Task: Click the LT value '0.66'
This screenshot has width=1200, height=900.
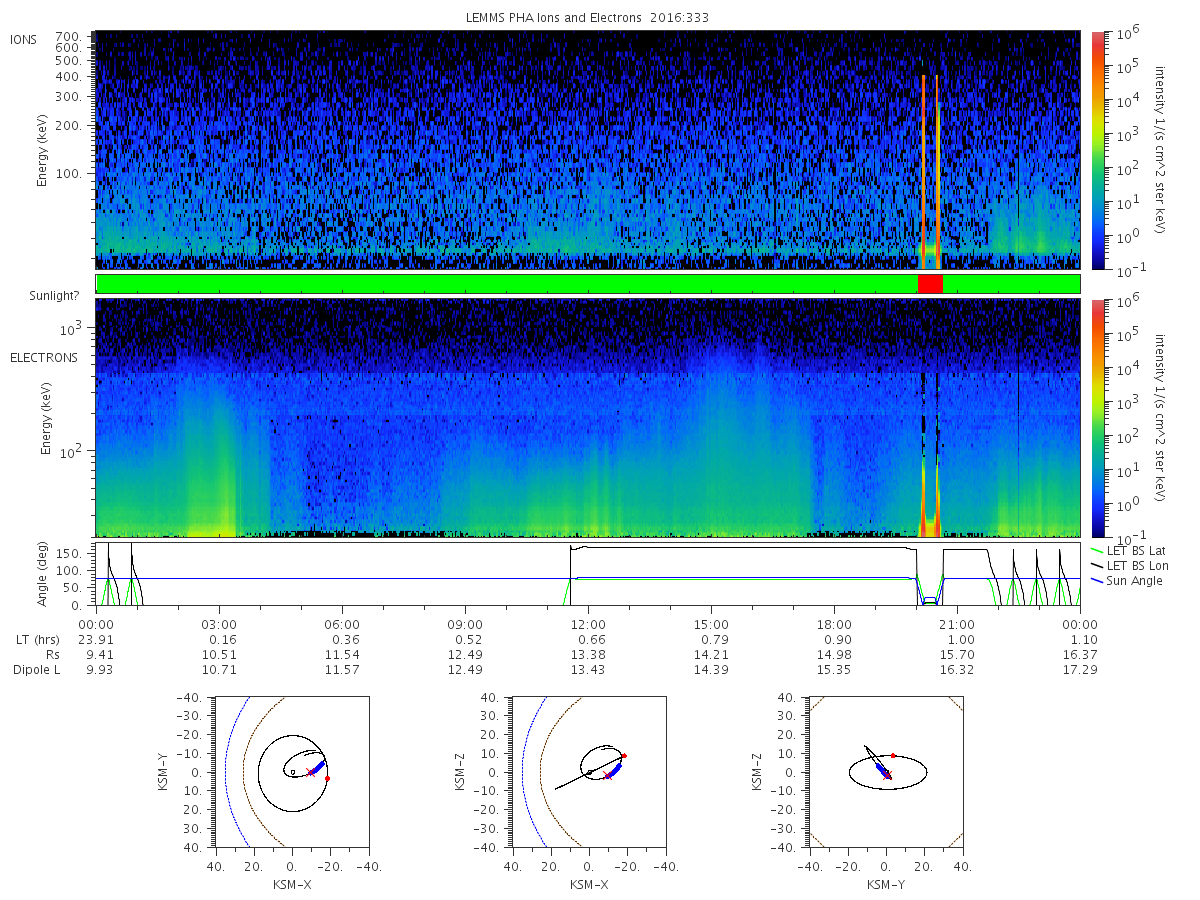Action: [591, 639]
